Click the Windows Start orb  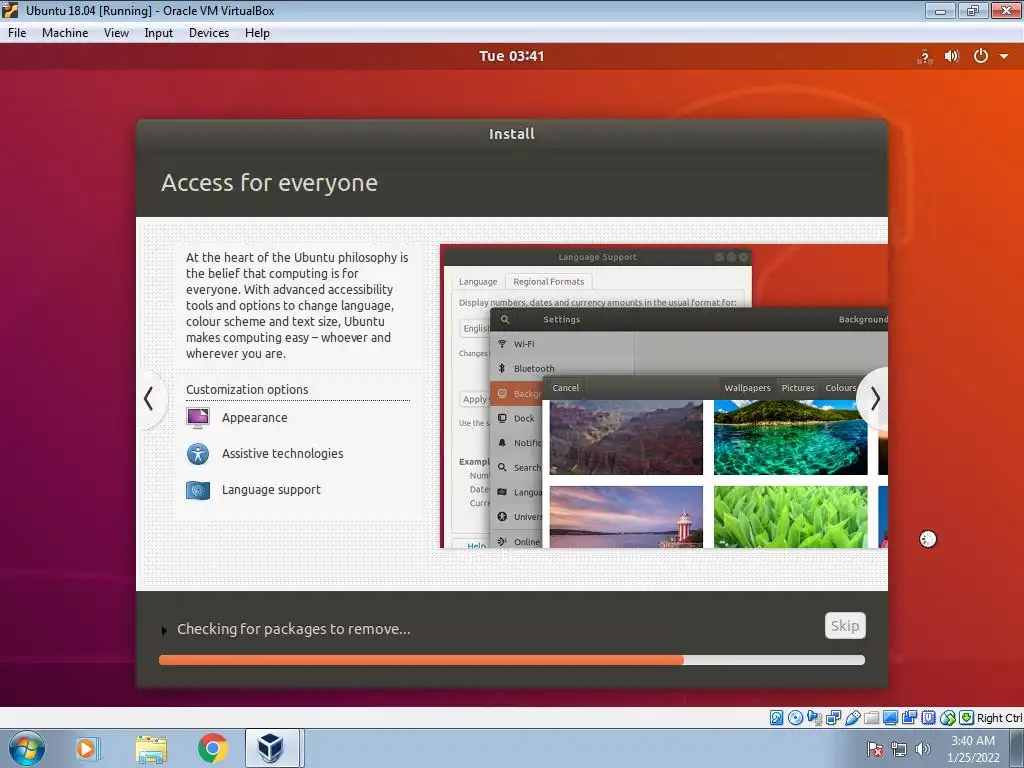(x=27, y=748)
